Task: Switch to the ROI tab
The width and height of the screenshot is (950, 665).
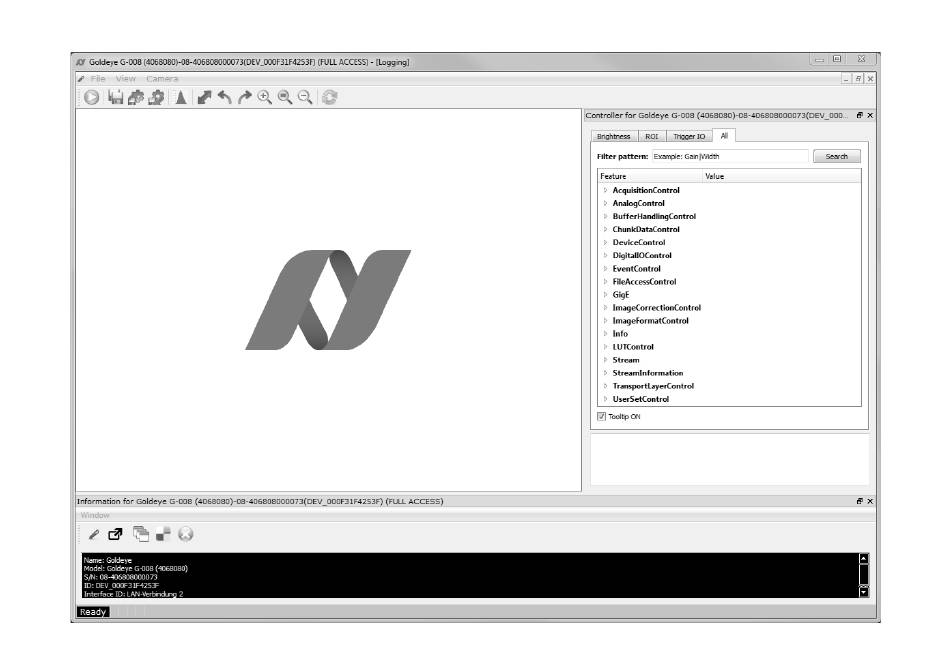Action: (651, 136)
